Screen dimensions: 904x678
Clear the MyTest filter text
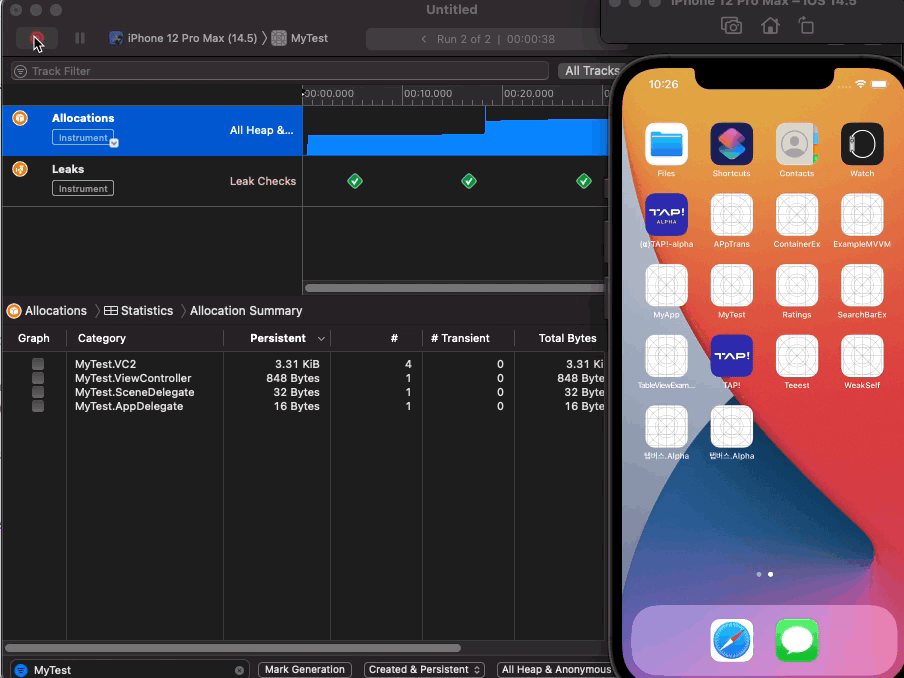(239, 671)
